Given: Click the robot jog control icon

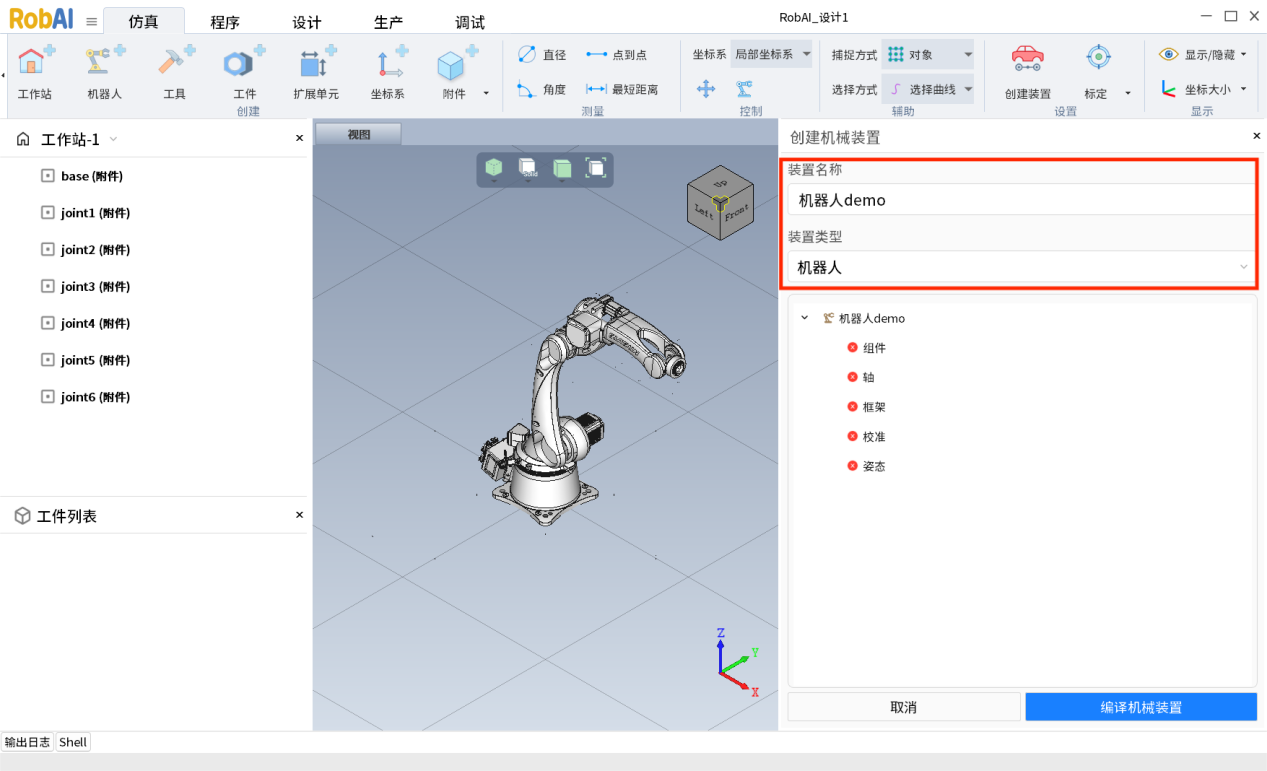Looking at the screenshot, I should [x=744, y=89].
